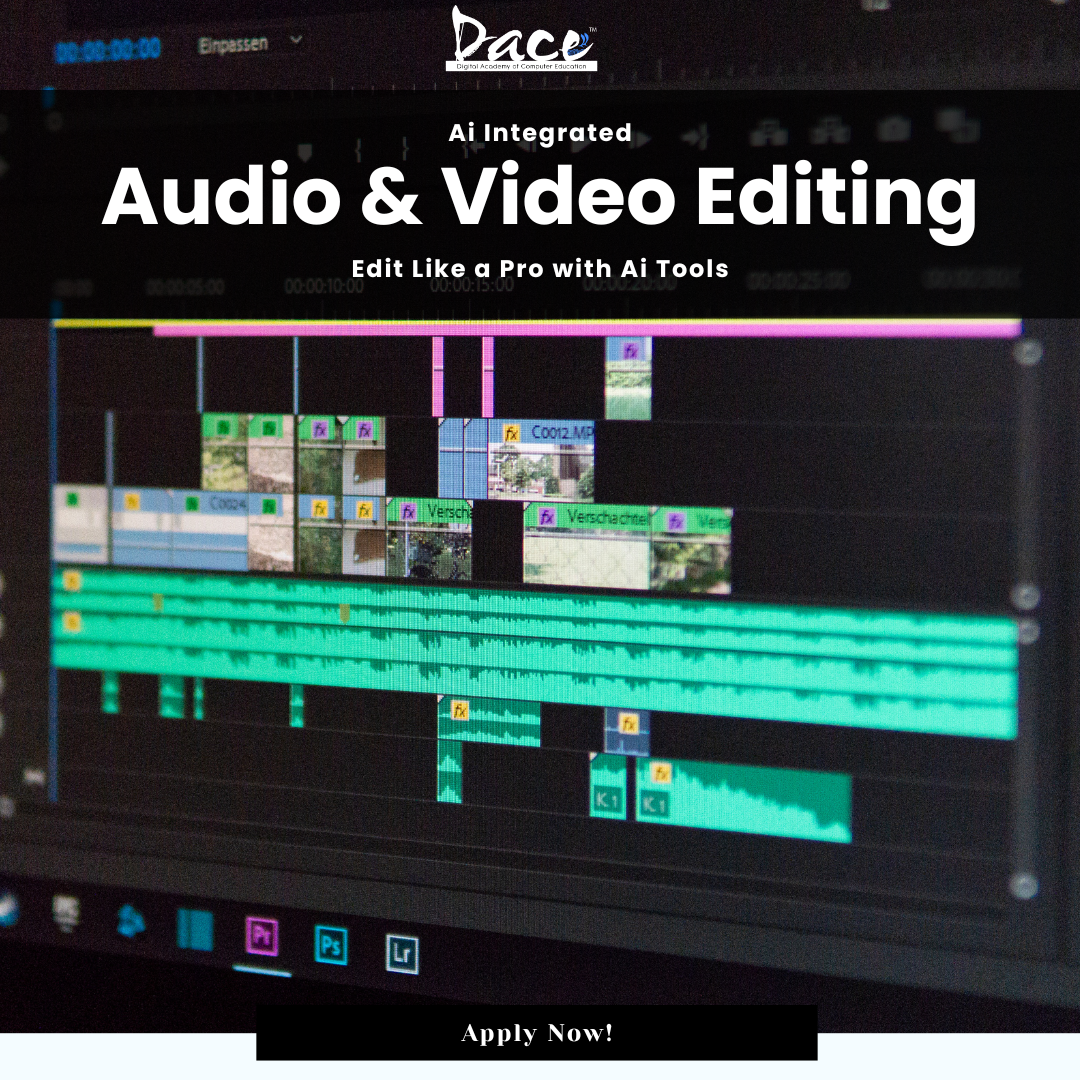Viewport: 1080px width, 1080px height.
Task: Open the Einpassen zoom dropdown
Action: pos(250,43)
